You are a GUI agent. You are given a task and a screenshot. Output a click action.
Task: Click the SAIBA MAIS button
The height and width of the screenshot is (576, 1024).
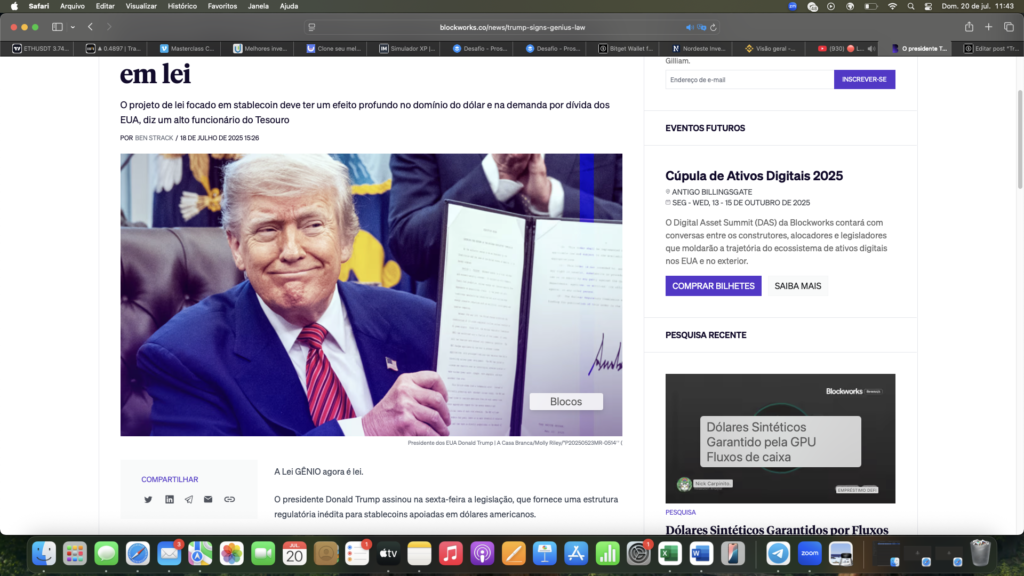coord(797,286)
